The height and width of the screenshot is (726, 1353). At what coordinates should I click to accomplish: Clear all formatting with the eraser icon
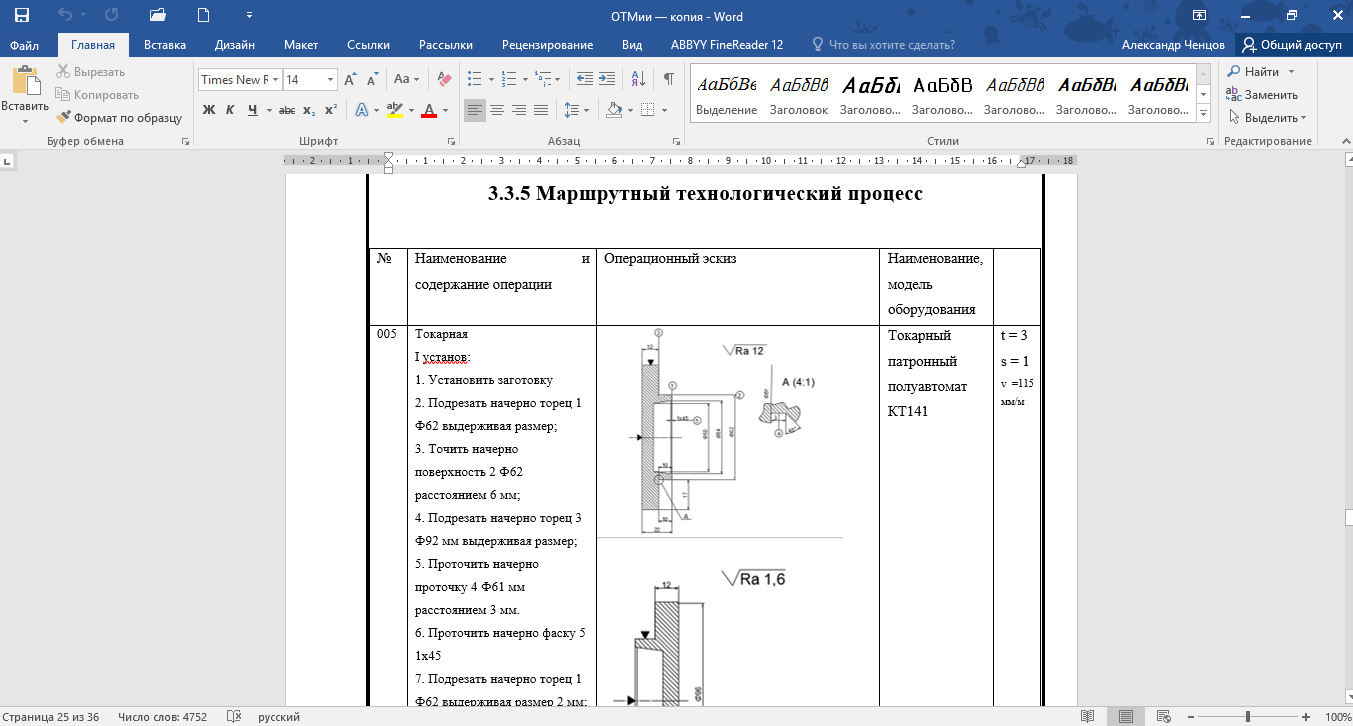click(445, 79)
